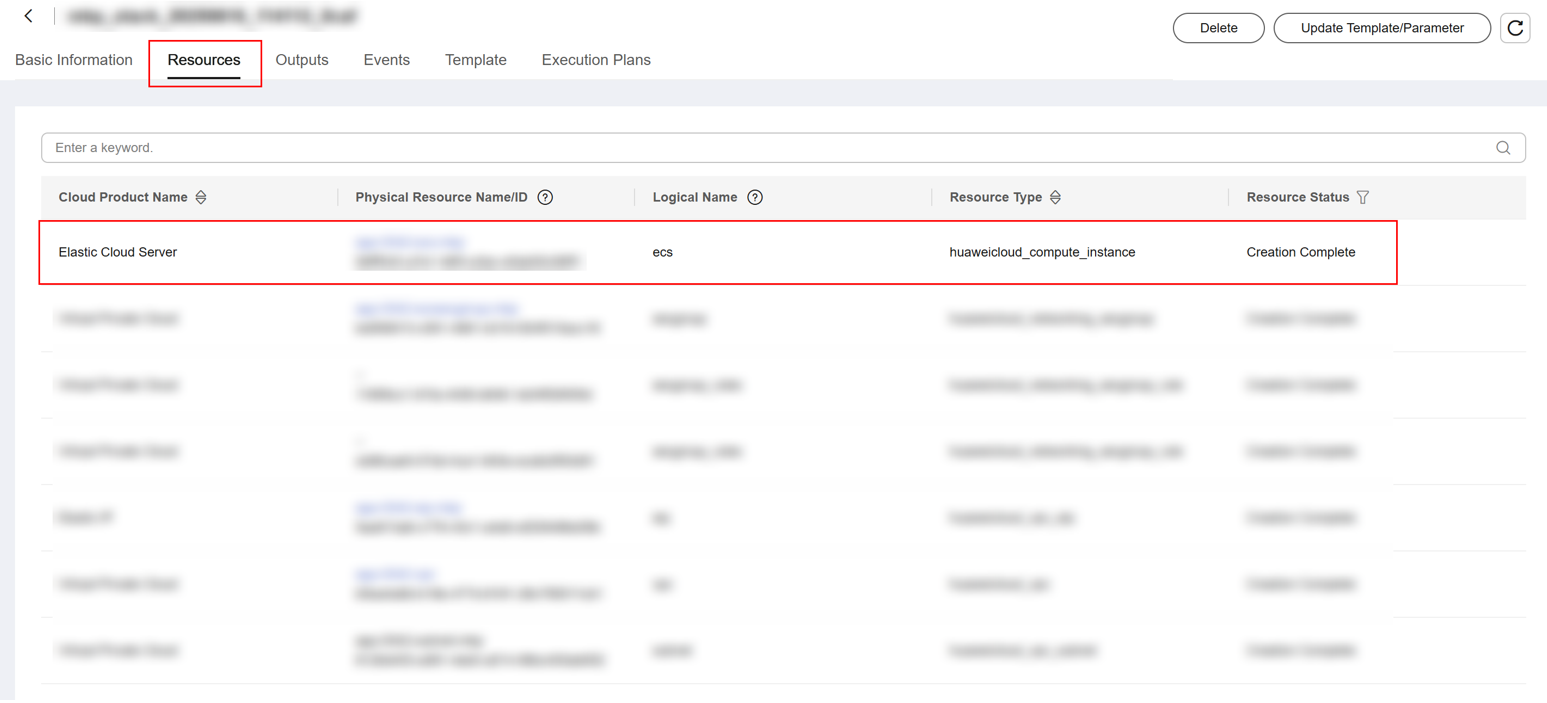
Task: Open the Events tab
Action: [x=387, y=60]
